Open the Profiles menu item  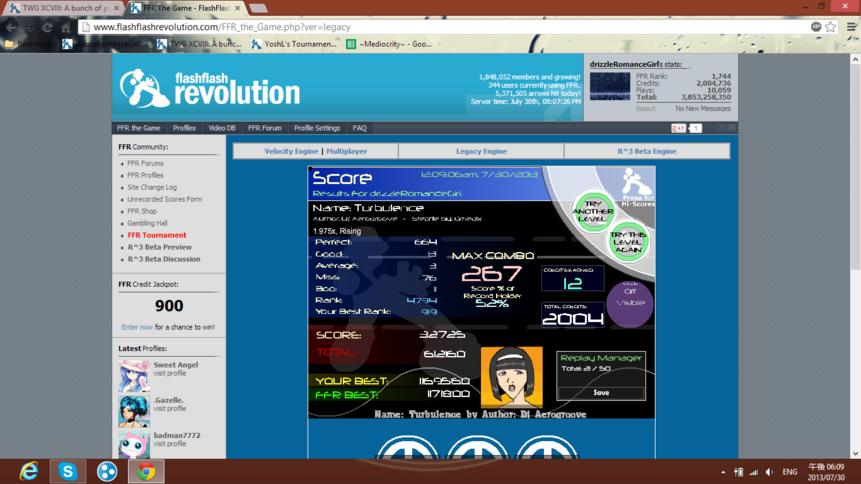point(184,128)
